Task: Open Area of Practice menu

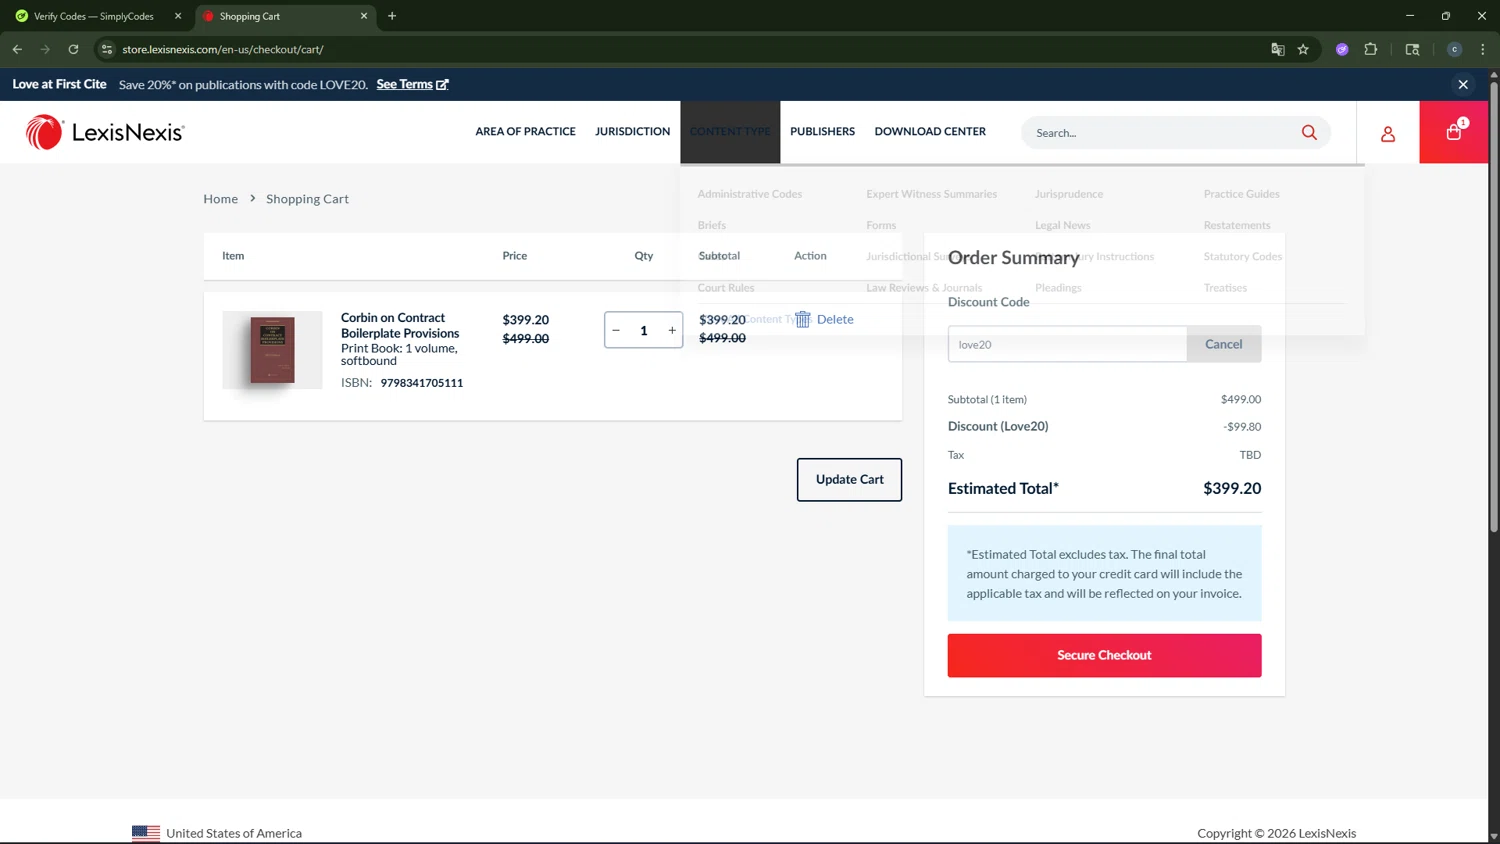Action: point(525,131)
